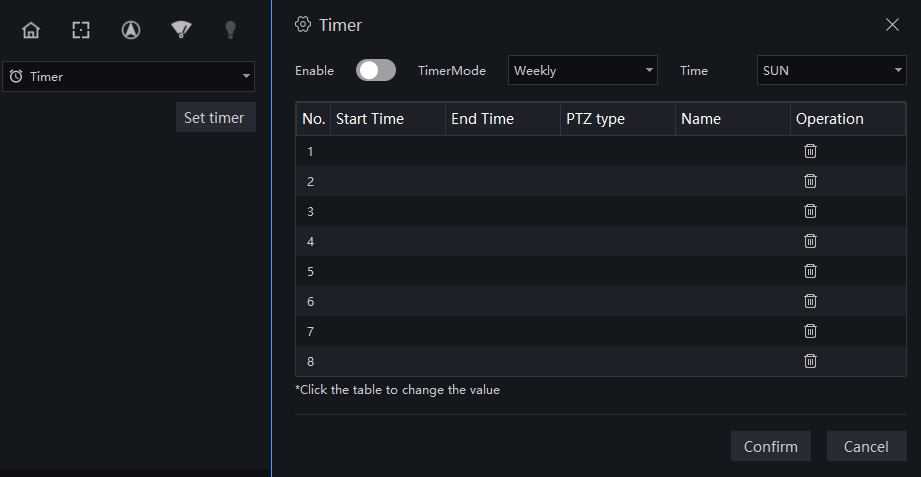Viewport: 921px width, 477px height.
Task: Close the Timer dialog with the X
Action: [892, 25]
